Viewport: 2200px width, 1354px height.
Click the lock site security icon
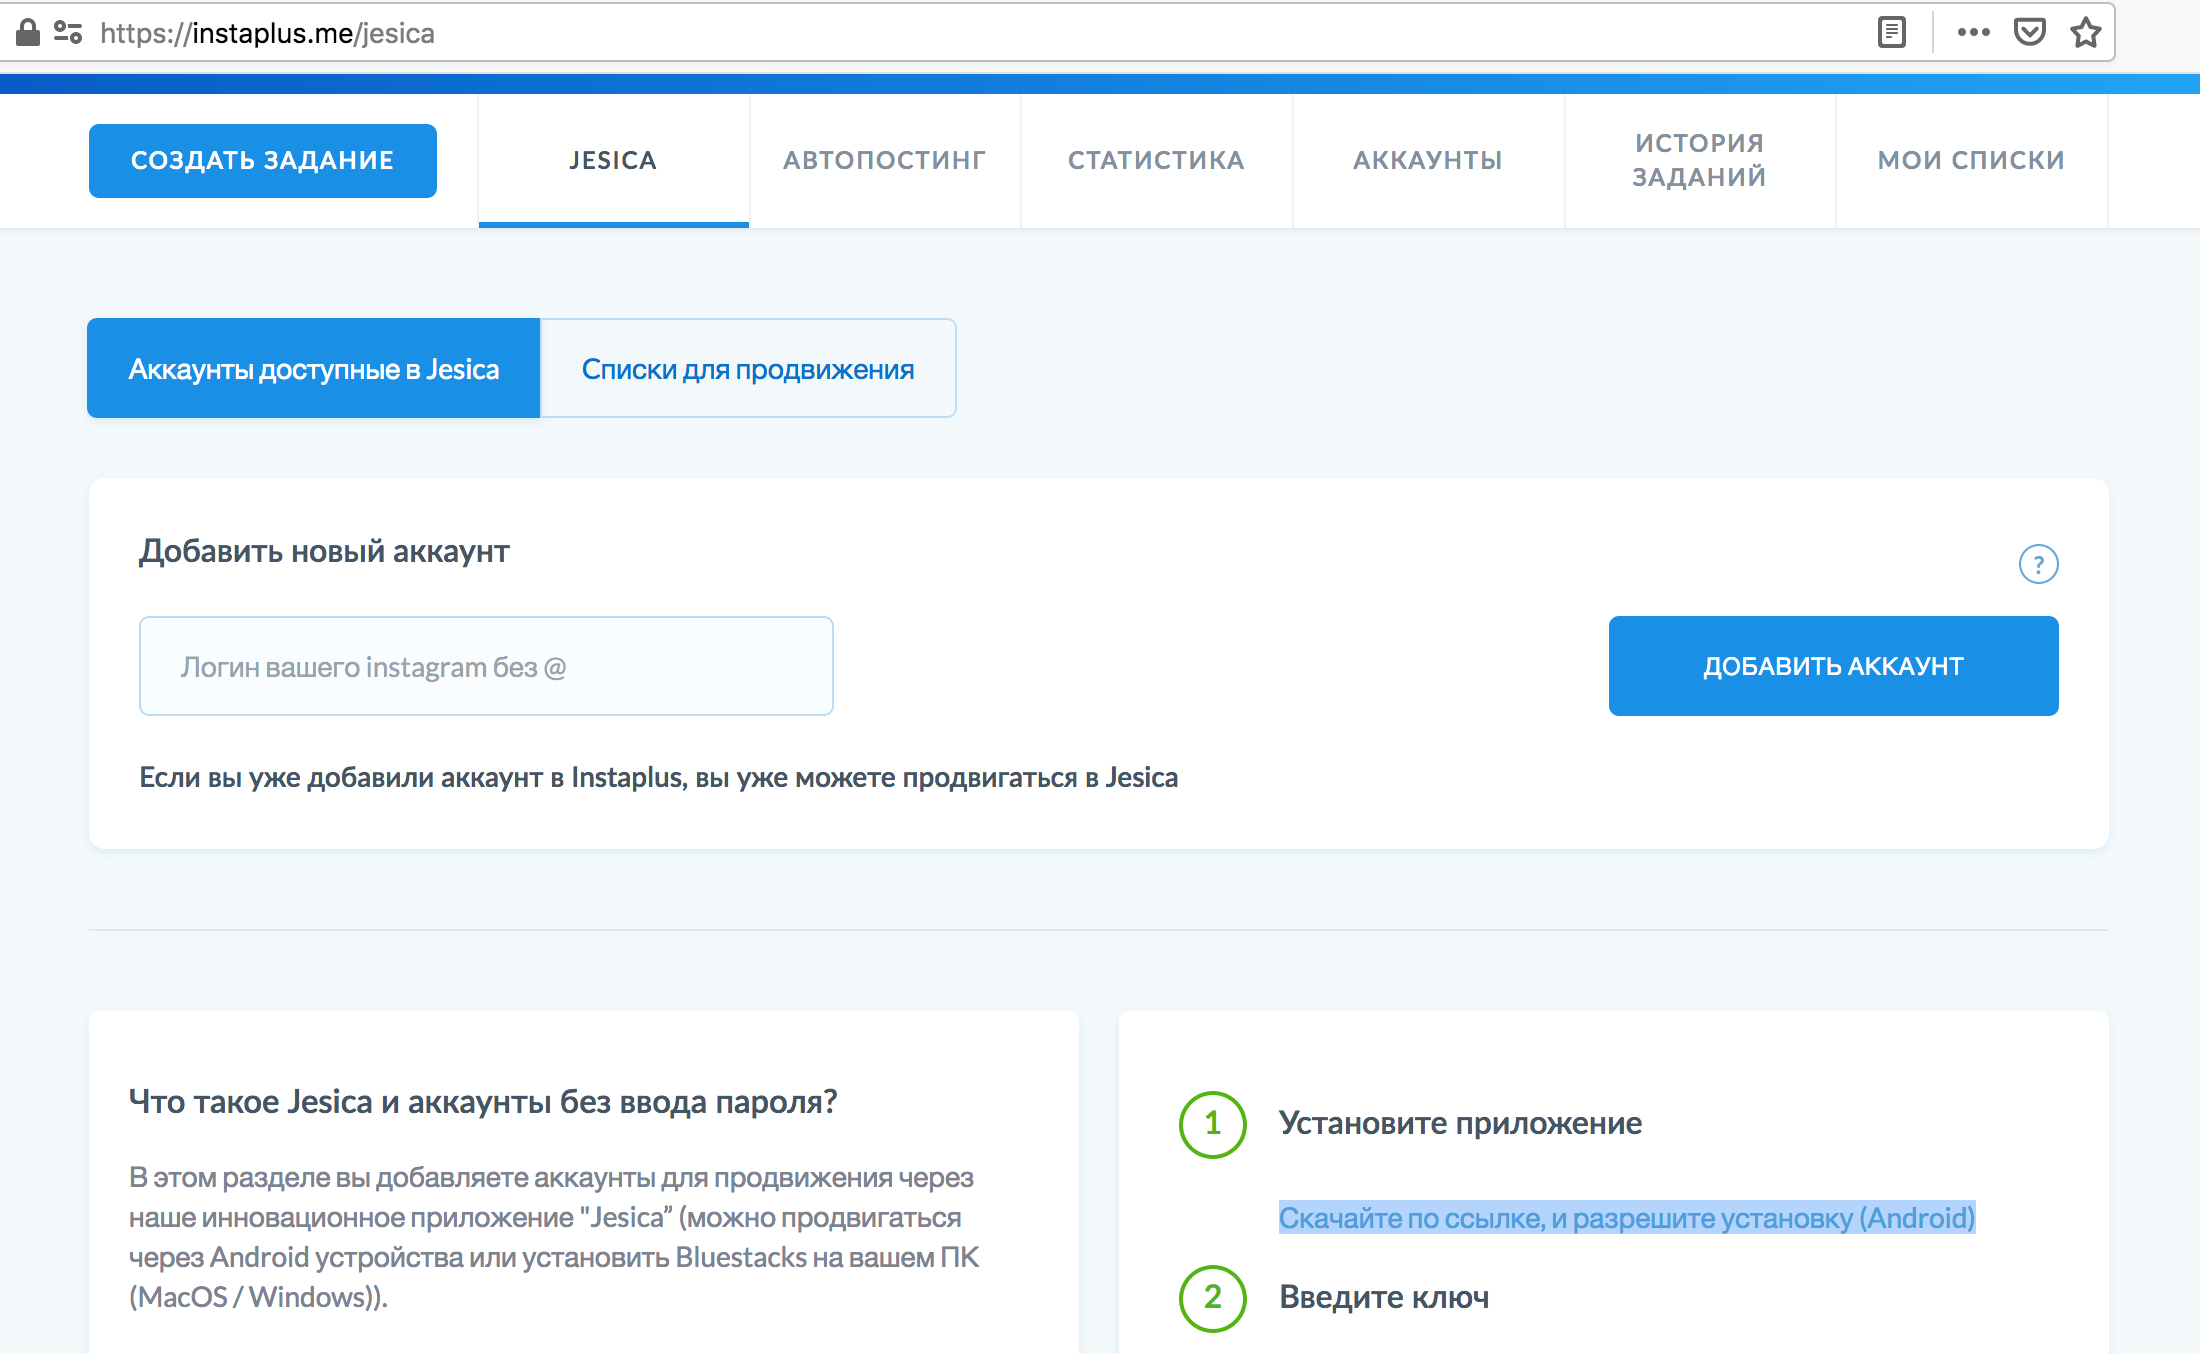point(28,33)
